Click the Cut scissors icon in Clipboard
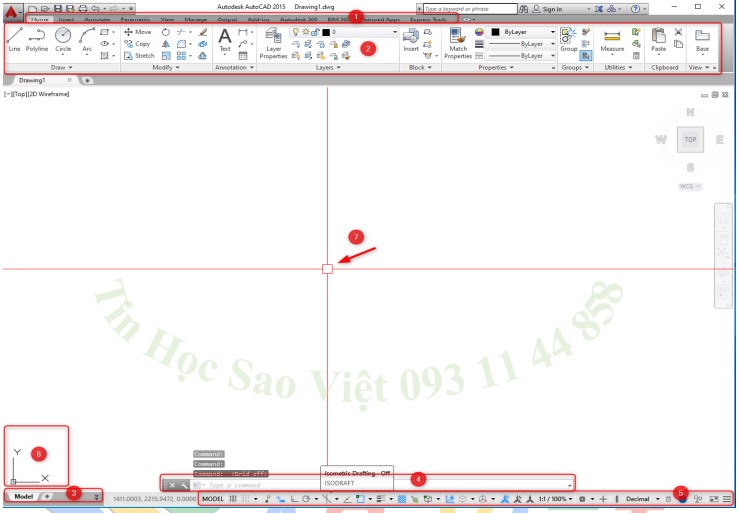Viewport: 739px width, 513px height. coord(678,32)
